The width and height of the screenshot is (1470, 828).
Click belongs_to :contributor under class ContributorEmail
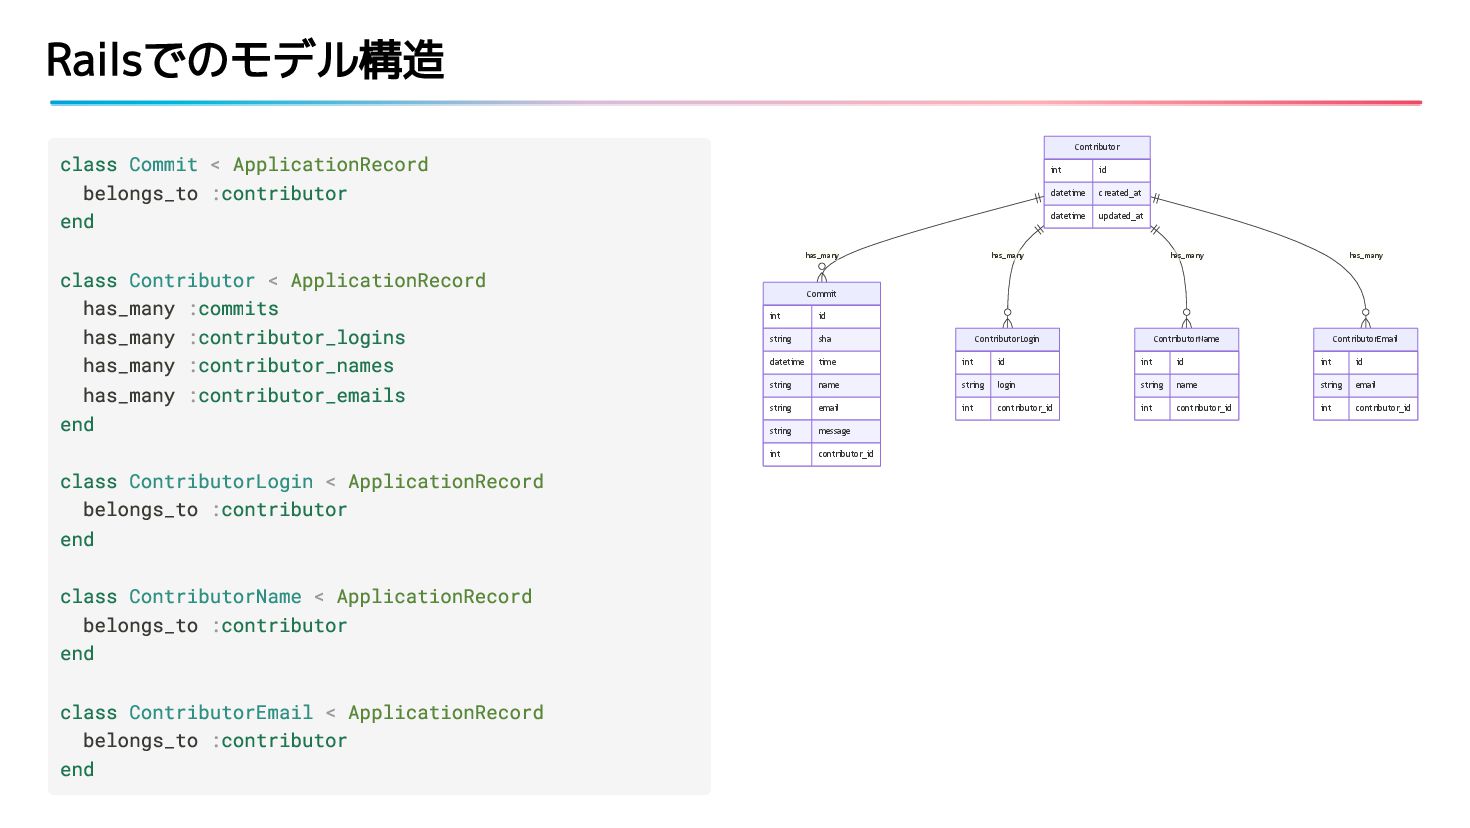[x=215, y=741]
